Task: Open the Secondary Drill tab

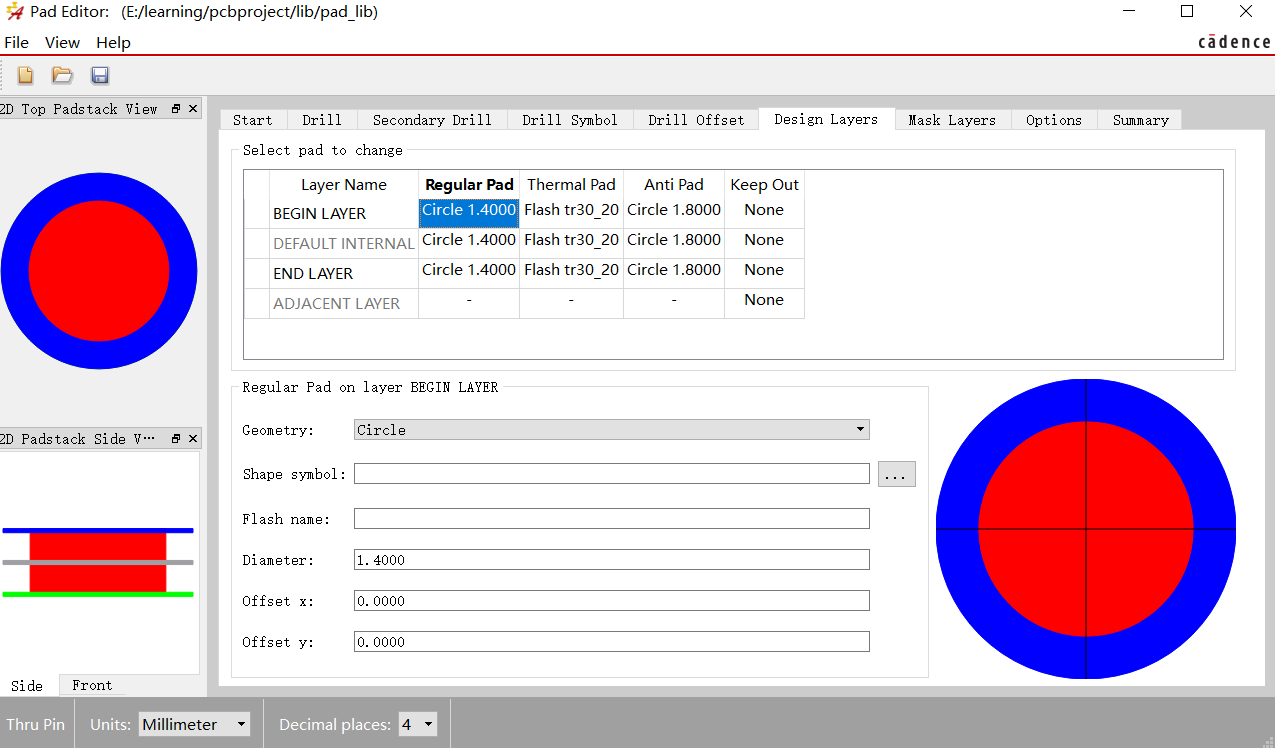Action: (x=432, y=120)
